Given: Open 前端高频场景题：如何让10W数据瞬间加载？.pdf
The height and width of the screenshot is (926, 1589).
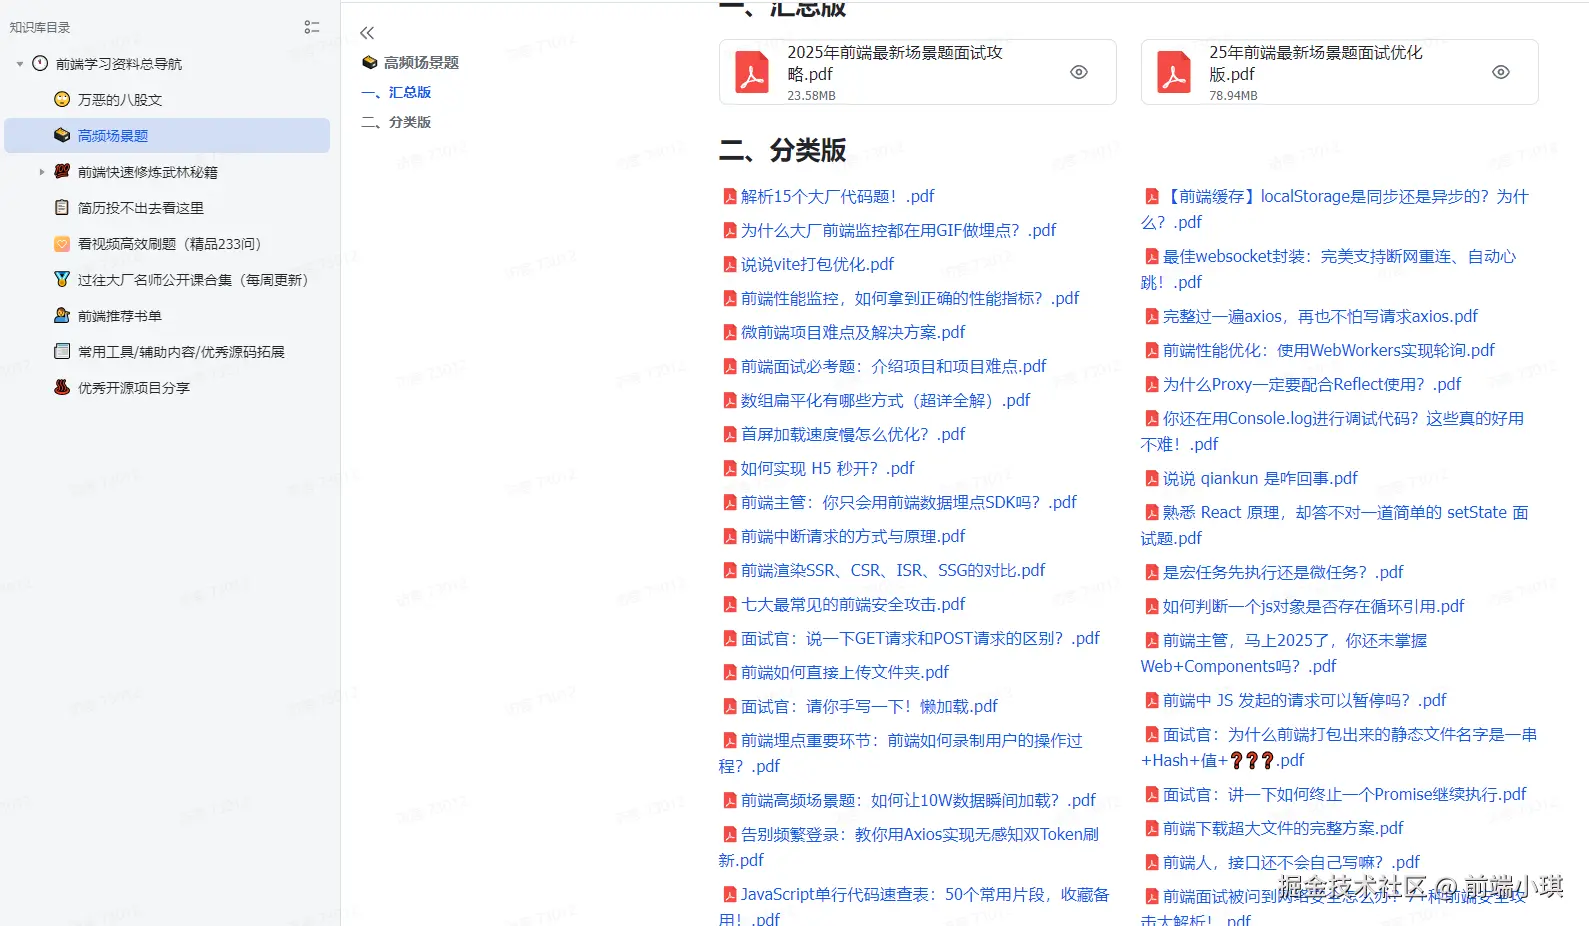Looking at the screenshot, I should tap(918, 800).
